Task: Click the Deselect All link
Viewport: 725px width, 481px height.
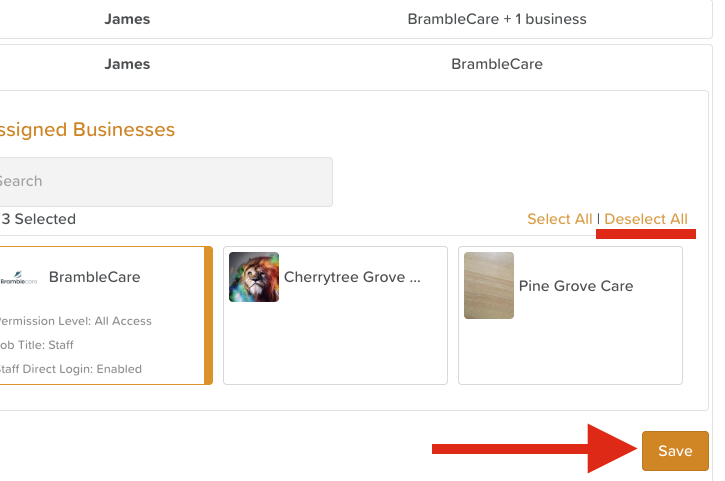Action: pyautogui.click(x=646, y=219)
